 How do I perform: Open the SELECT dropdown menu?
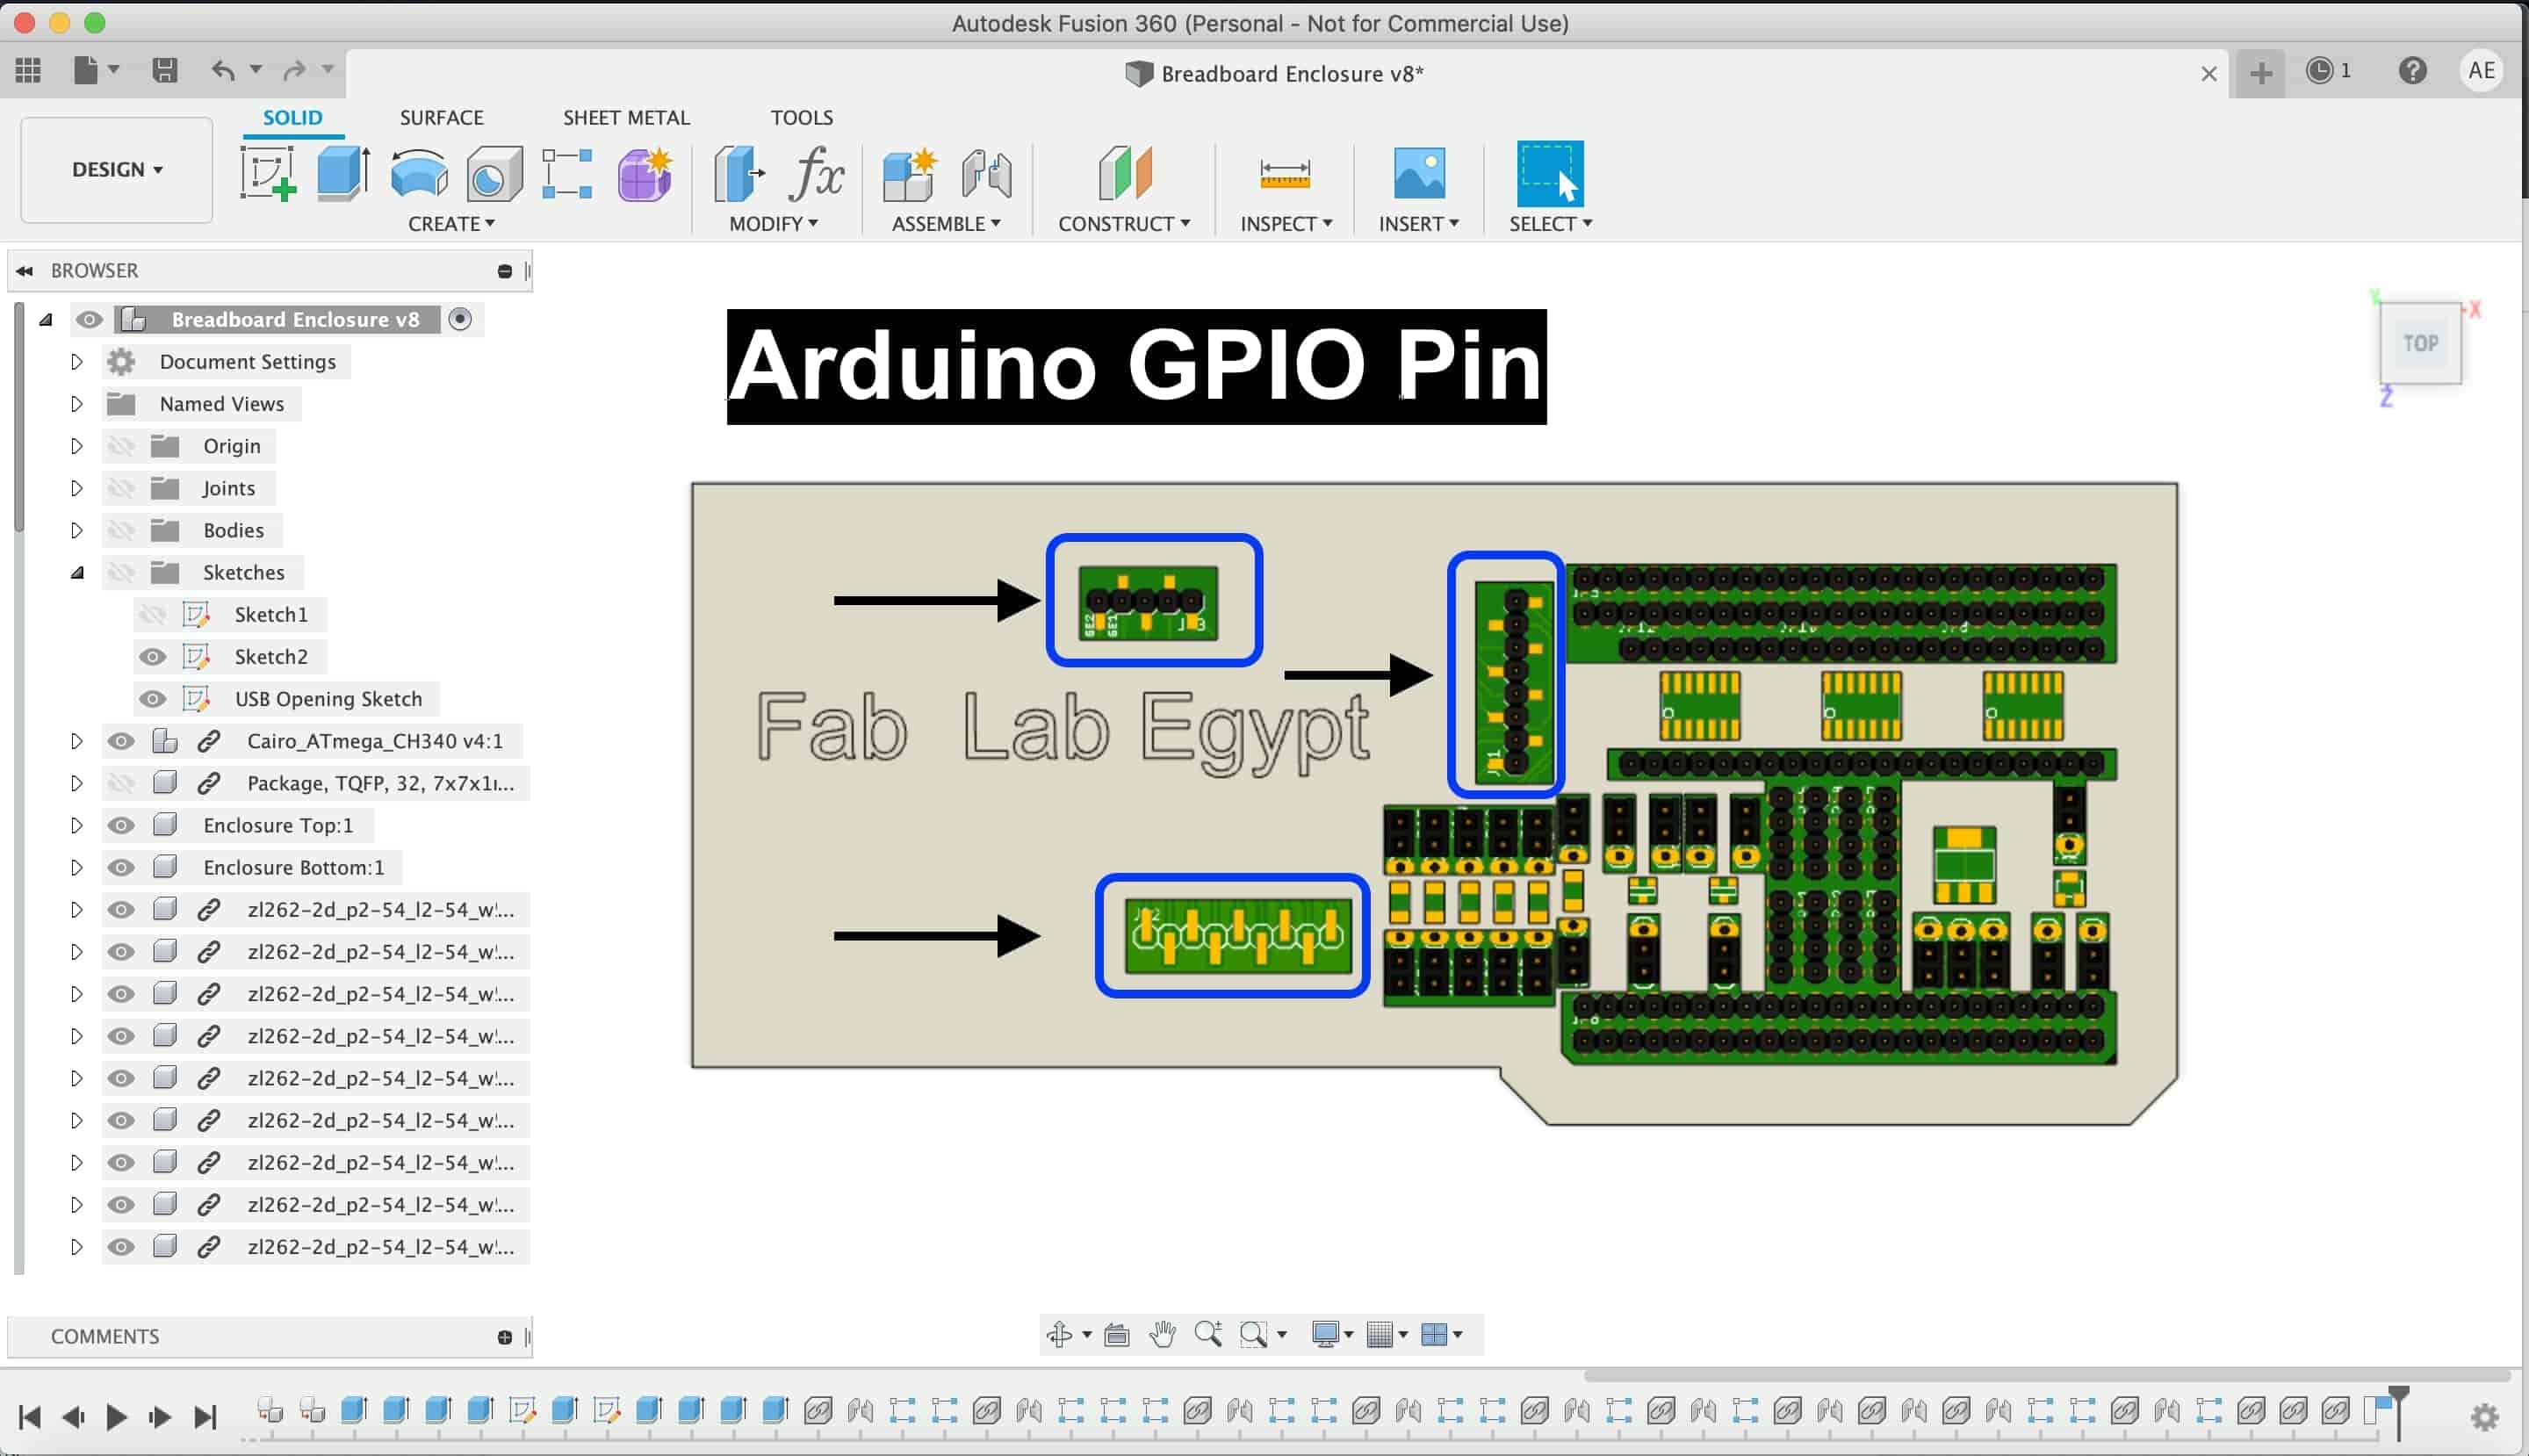coord(1550,224)
